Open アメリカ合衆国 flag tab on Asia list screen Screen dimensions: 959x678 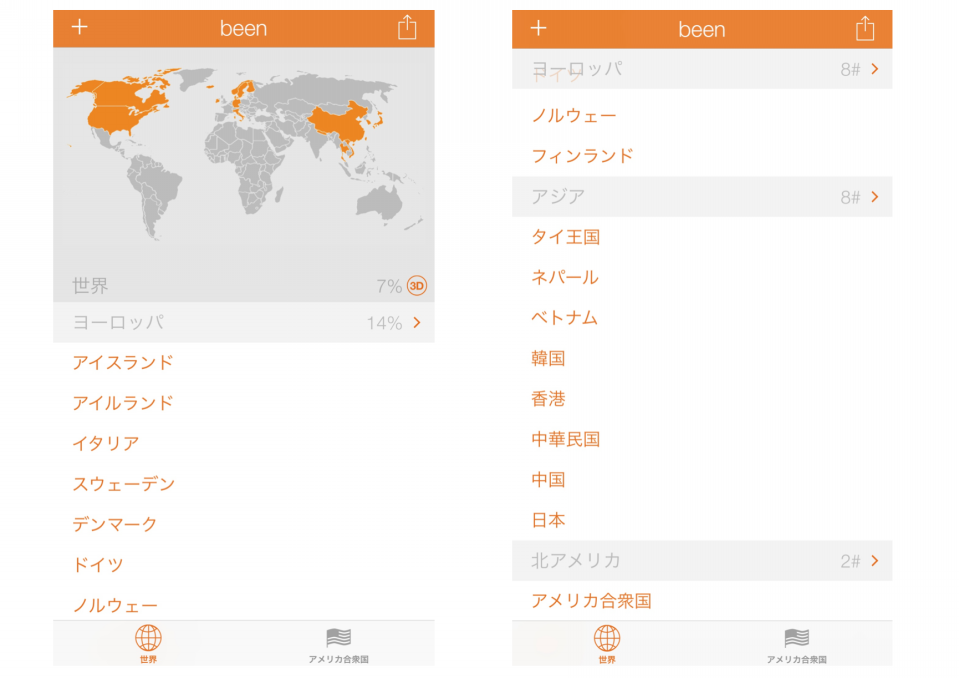[x=796, y=646]
